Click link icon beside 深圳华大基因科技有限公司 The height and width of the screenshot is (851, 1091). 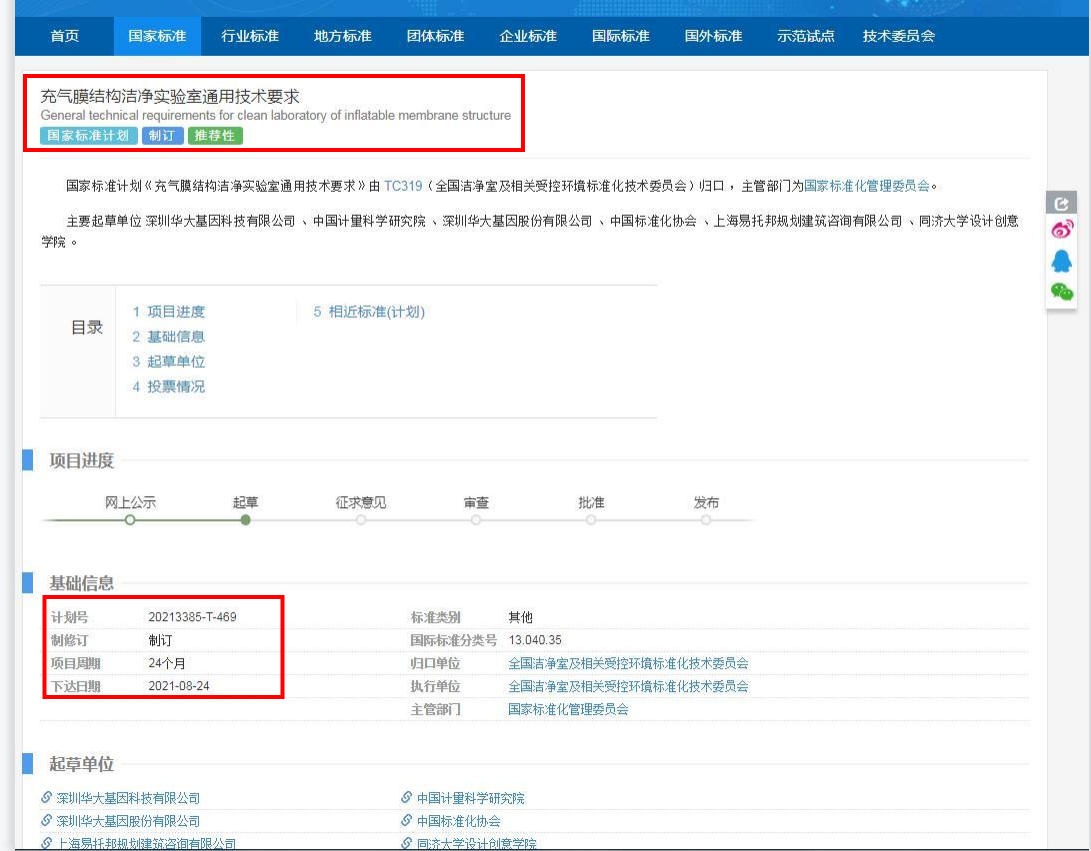coord(46,798)
